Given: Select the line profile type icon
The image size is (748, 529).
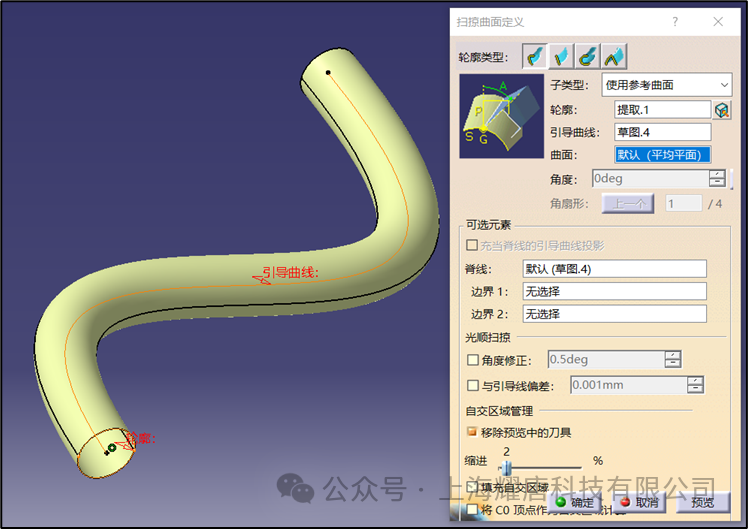Looking at the screenshot, I should [561, 57].
